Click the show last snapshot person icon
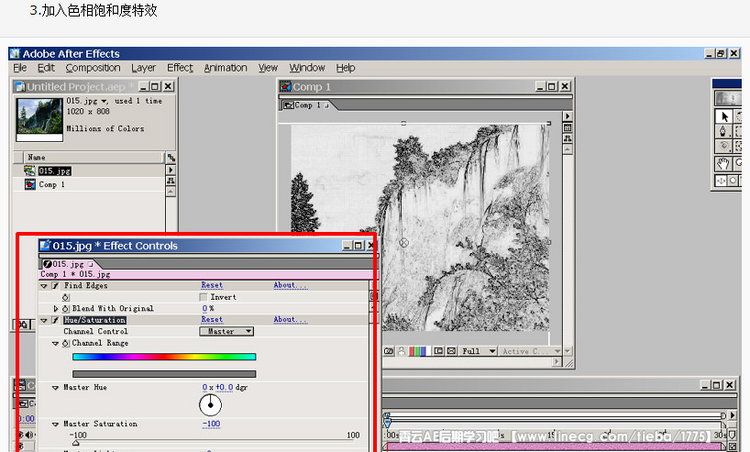This screenshot has height=452, width=750. pos(401,352)
